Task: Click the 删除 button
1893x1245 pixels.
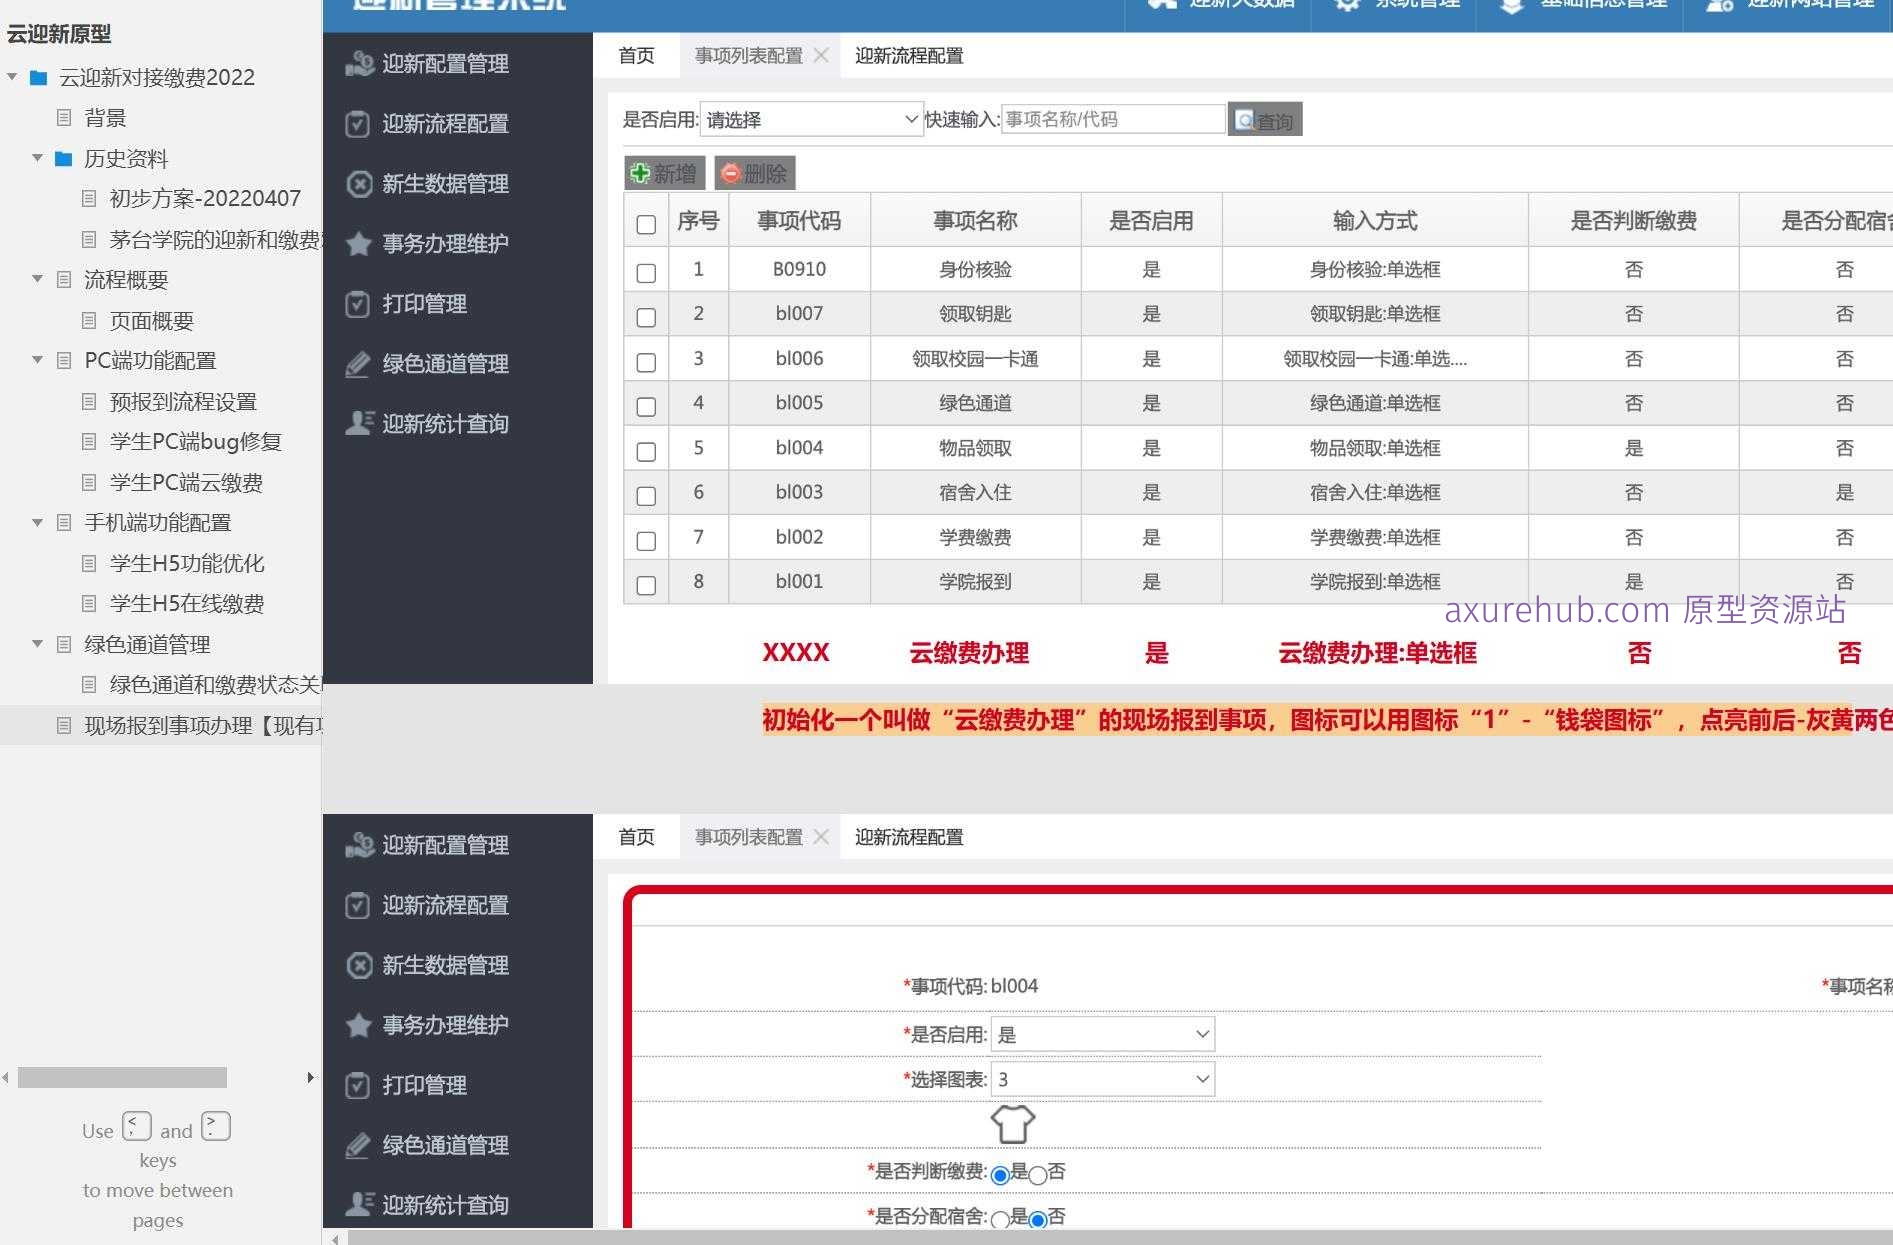Action: pos(754,172)
